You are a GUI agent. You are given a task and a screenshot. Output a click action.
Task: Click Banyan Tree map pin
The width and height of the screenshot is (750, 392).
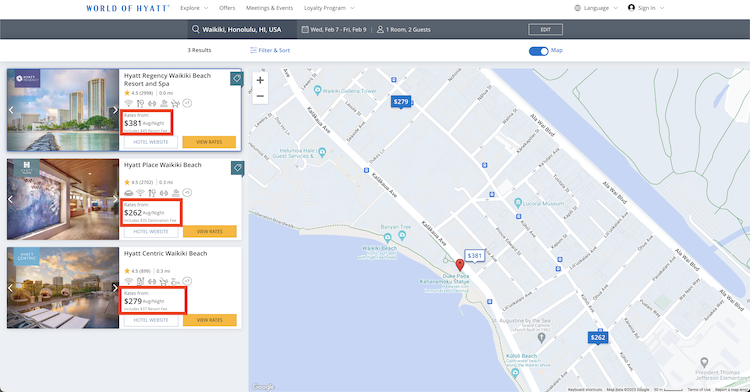[402, 235]
